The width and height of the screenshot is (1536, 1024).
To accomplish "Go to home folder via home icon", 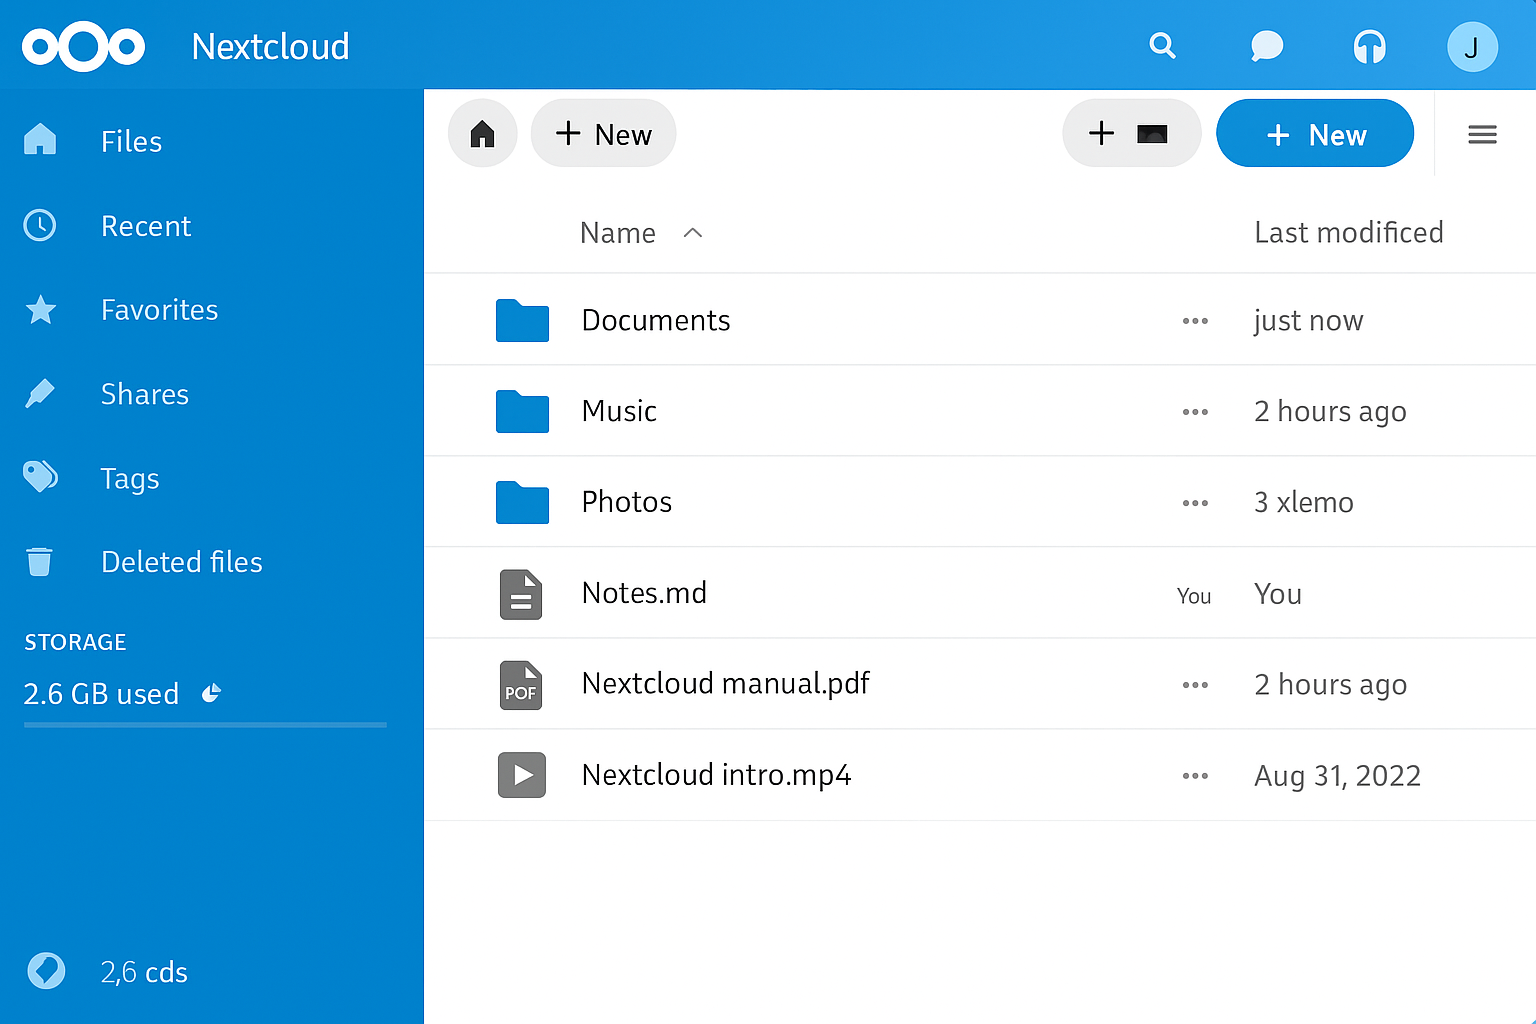I will [x=483, y=133].
